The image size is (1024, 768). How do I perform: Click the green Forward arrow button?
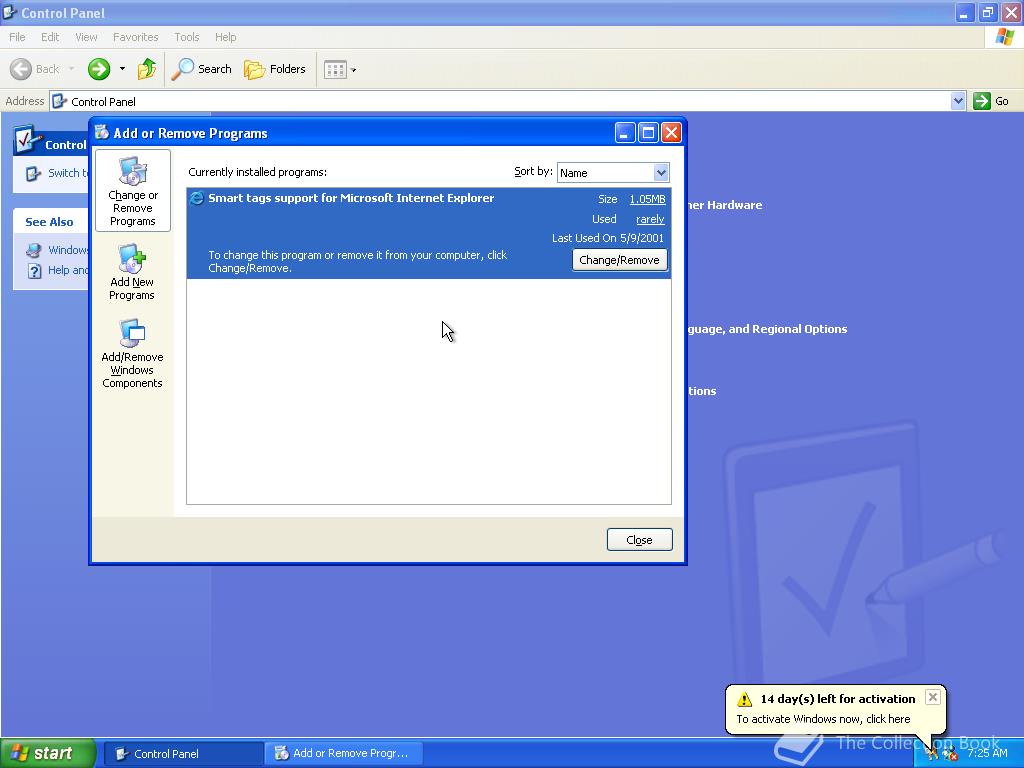click(x=99, y=69)
